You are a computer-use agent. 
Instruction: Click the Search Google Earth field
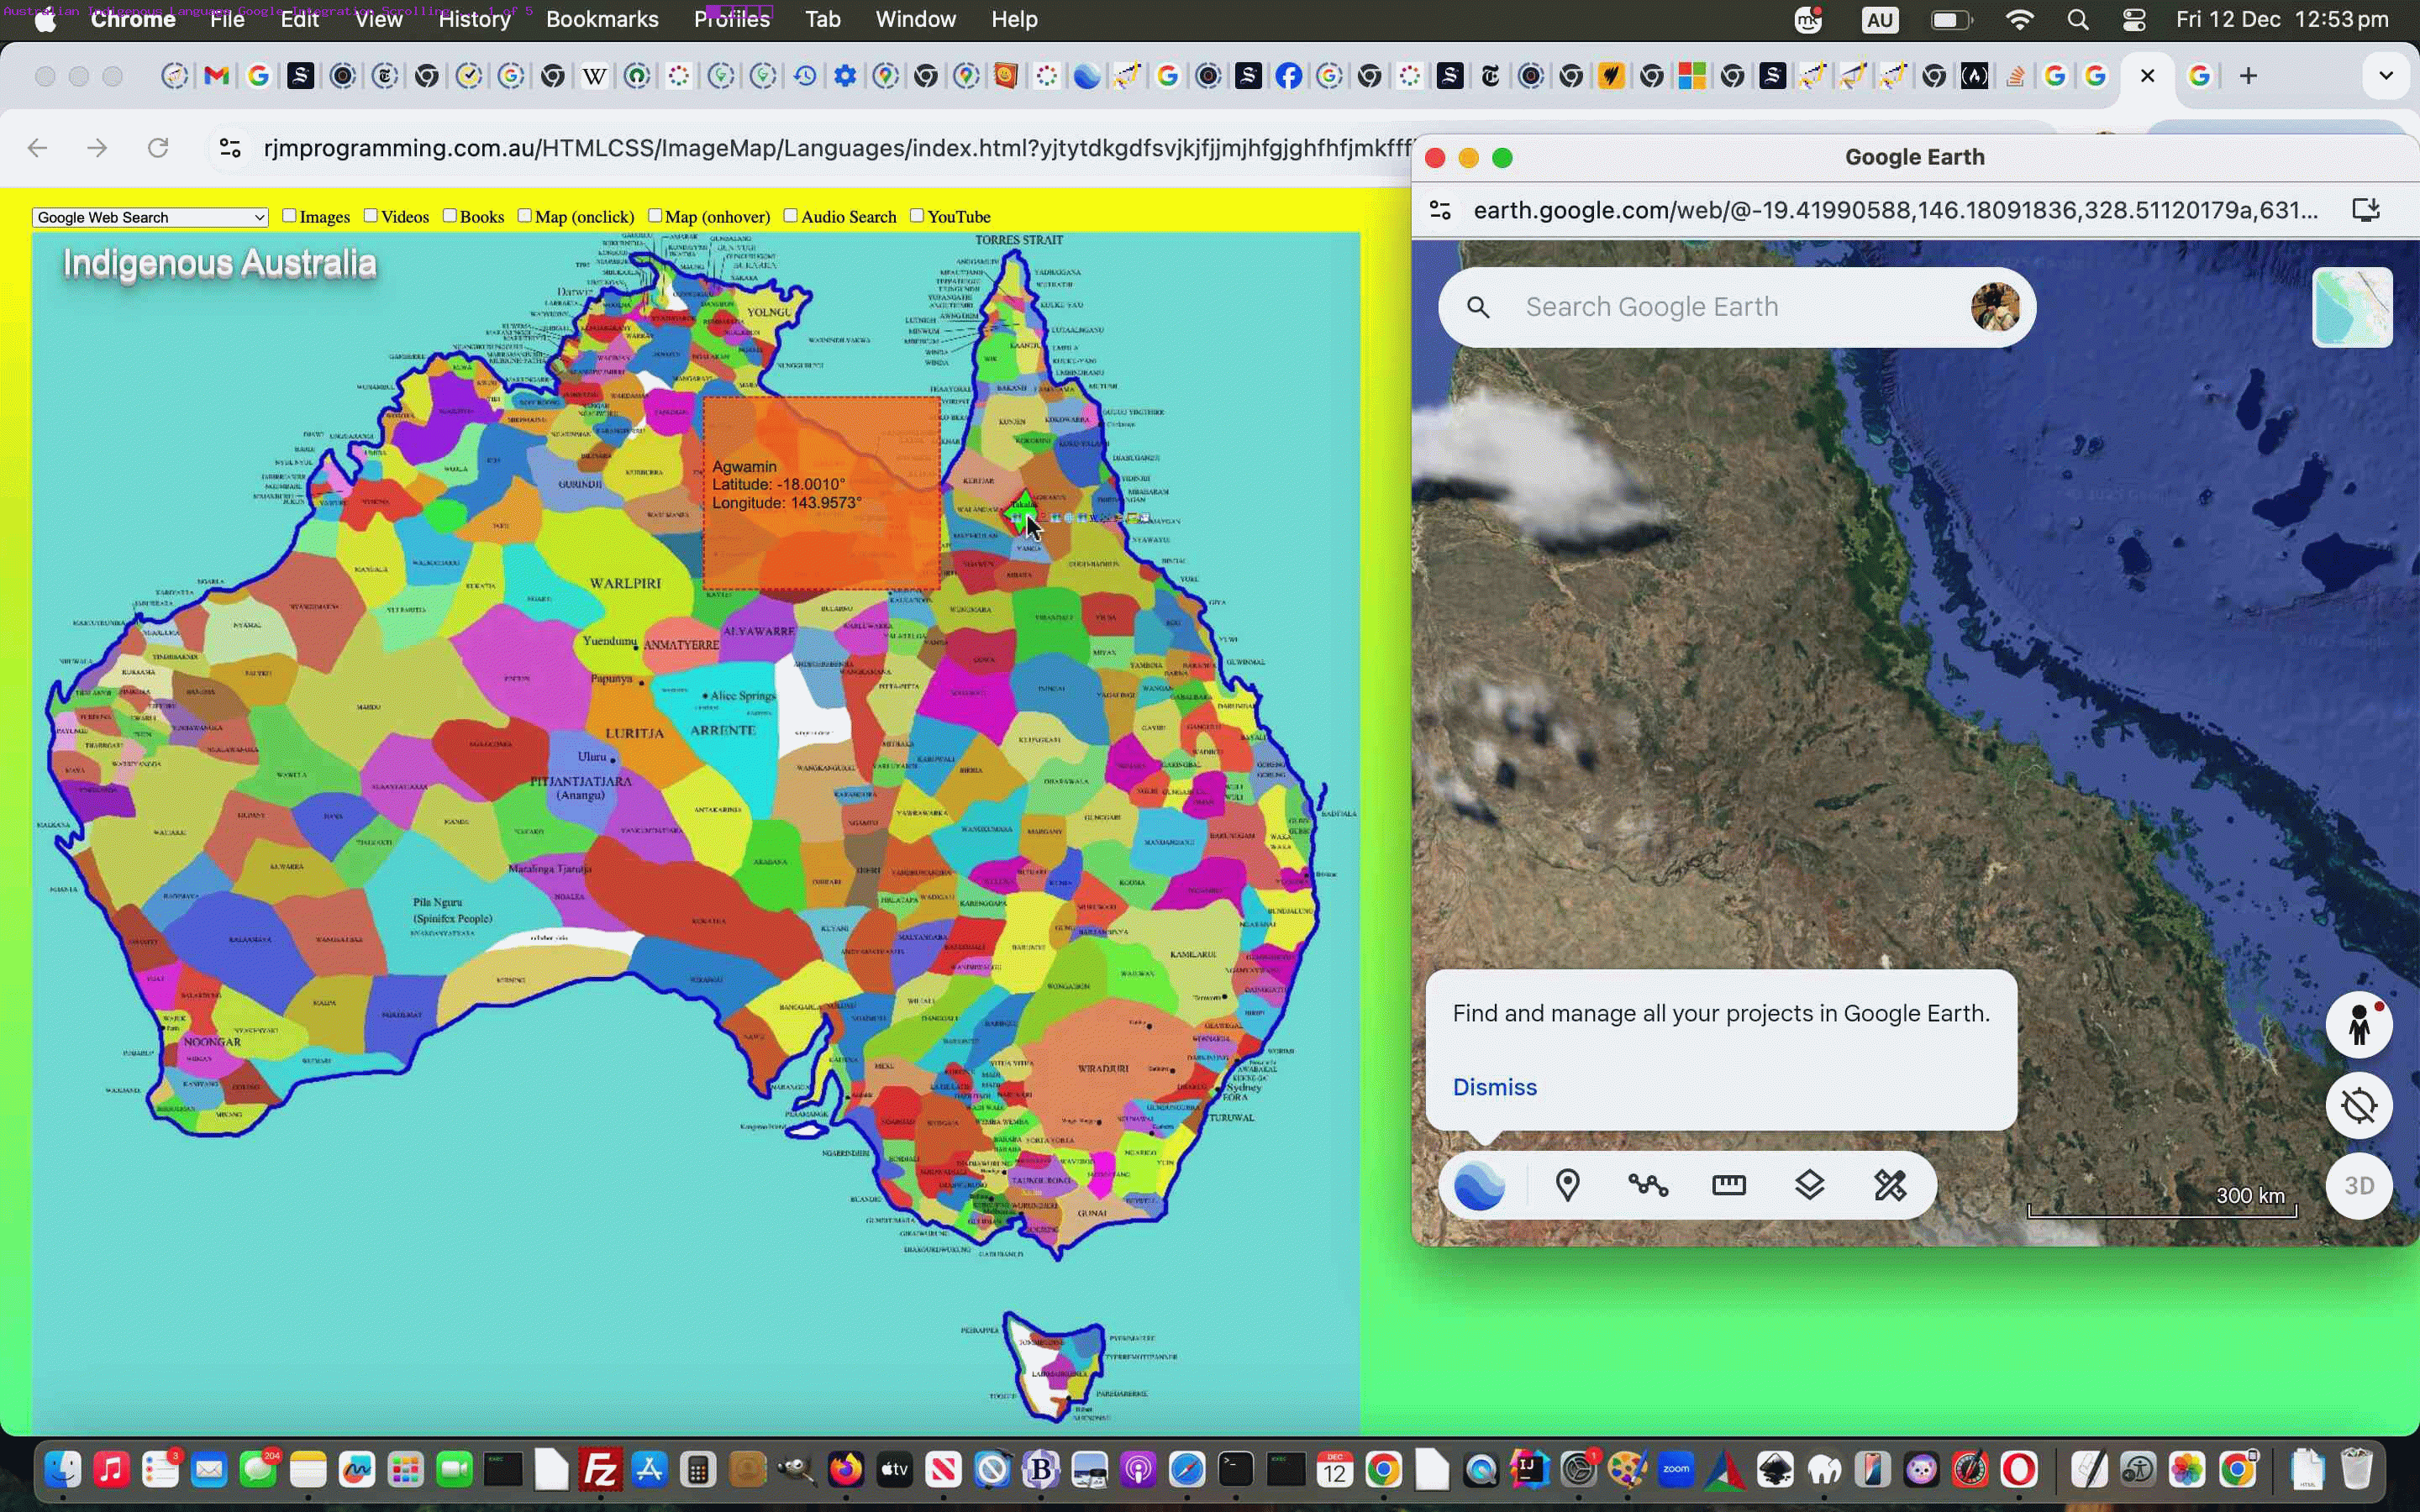coord(1700,307)
